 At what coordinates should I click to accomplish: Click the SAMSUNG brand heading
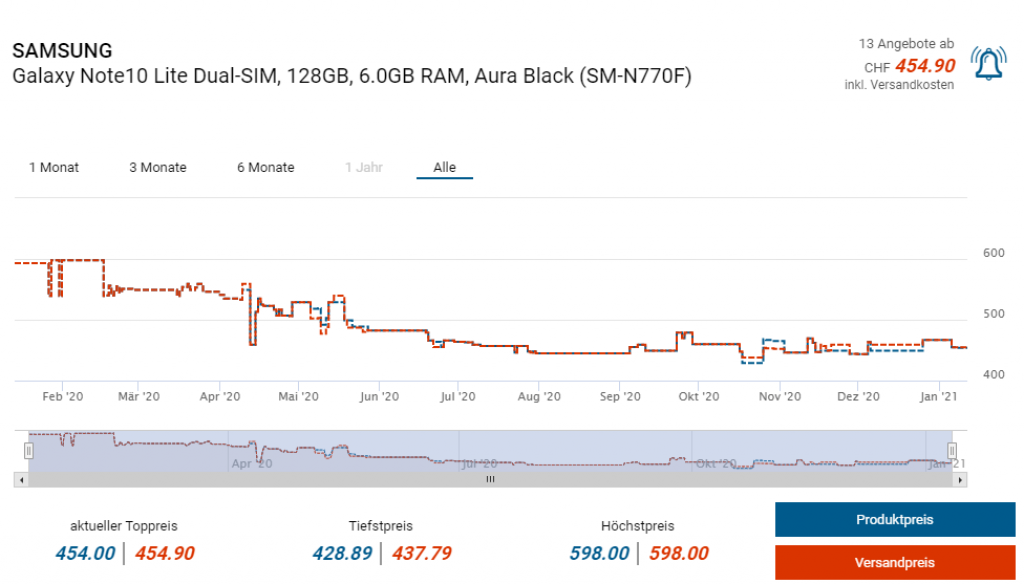click(x=62, y=51)
